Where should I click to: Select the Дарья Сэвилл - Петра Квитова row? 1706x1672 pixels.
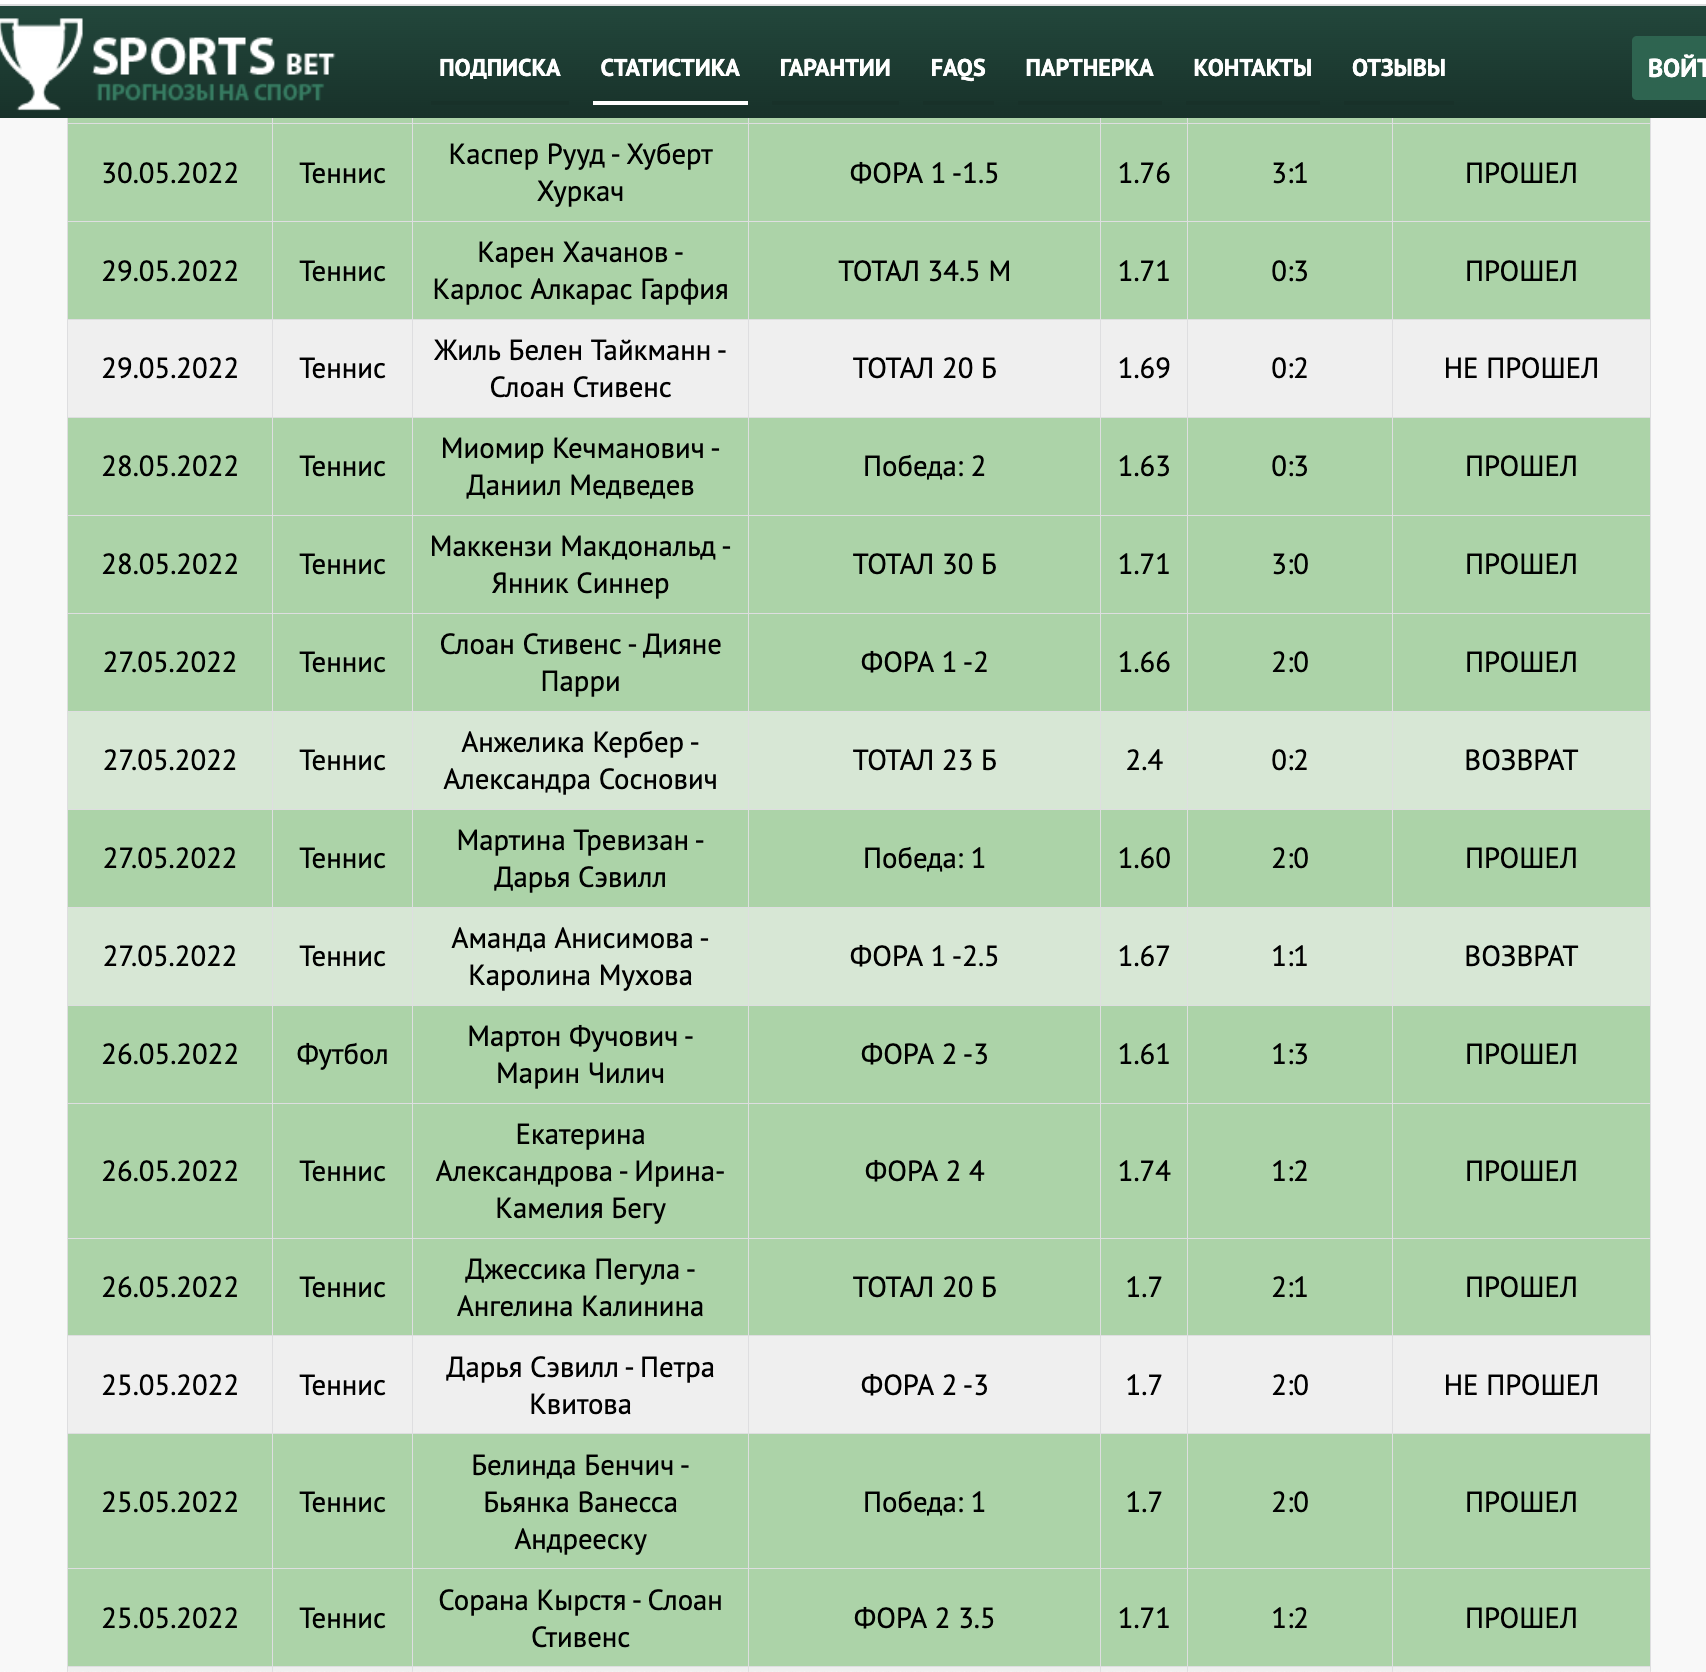point(858,1385)
